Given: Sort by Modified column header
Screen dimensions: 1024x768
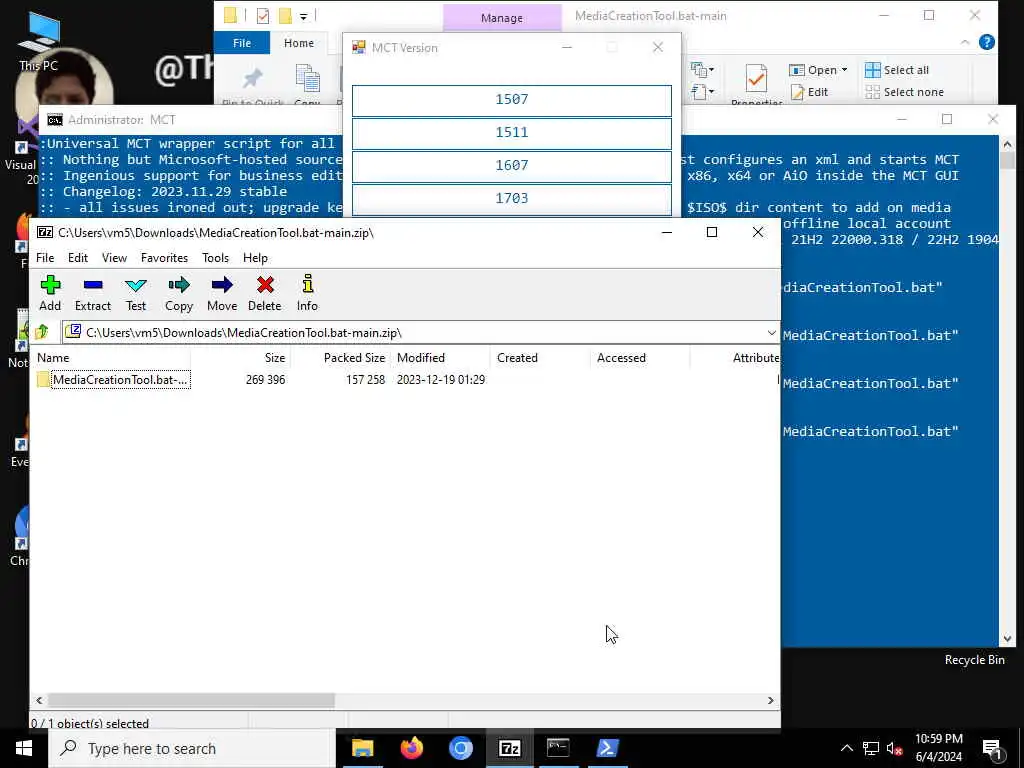Looking at the screenshot, I should click(x=441, y=358).
